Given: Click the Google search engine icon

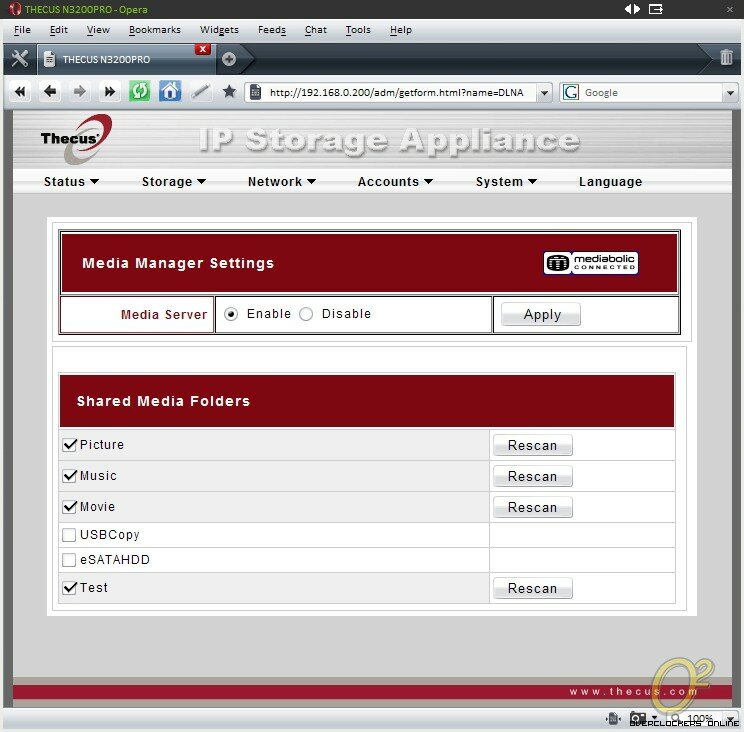Looking at the screenshot, I should [x=571, y=92].
